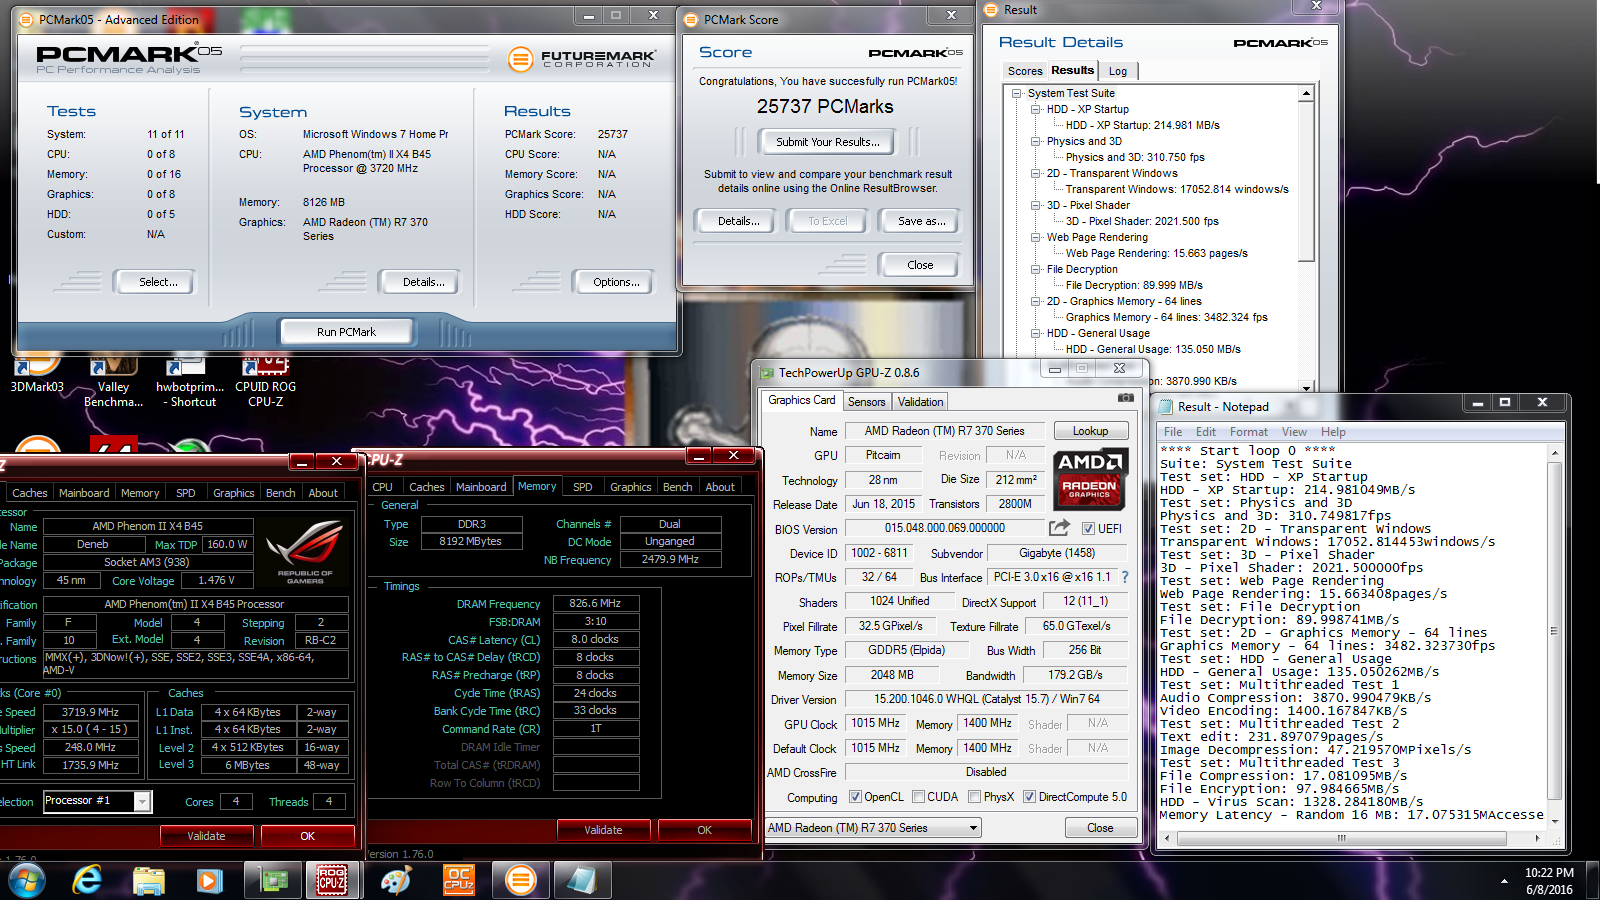Switch to Sensors tab in GPU-Z

click(866, 402)
